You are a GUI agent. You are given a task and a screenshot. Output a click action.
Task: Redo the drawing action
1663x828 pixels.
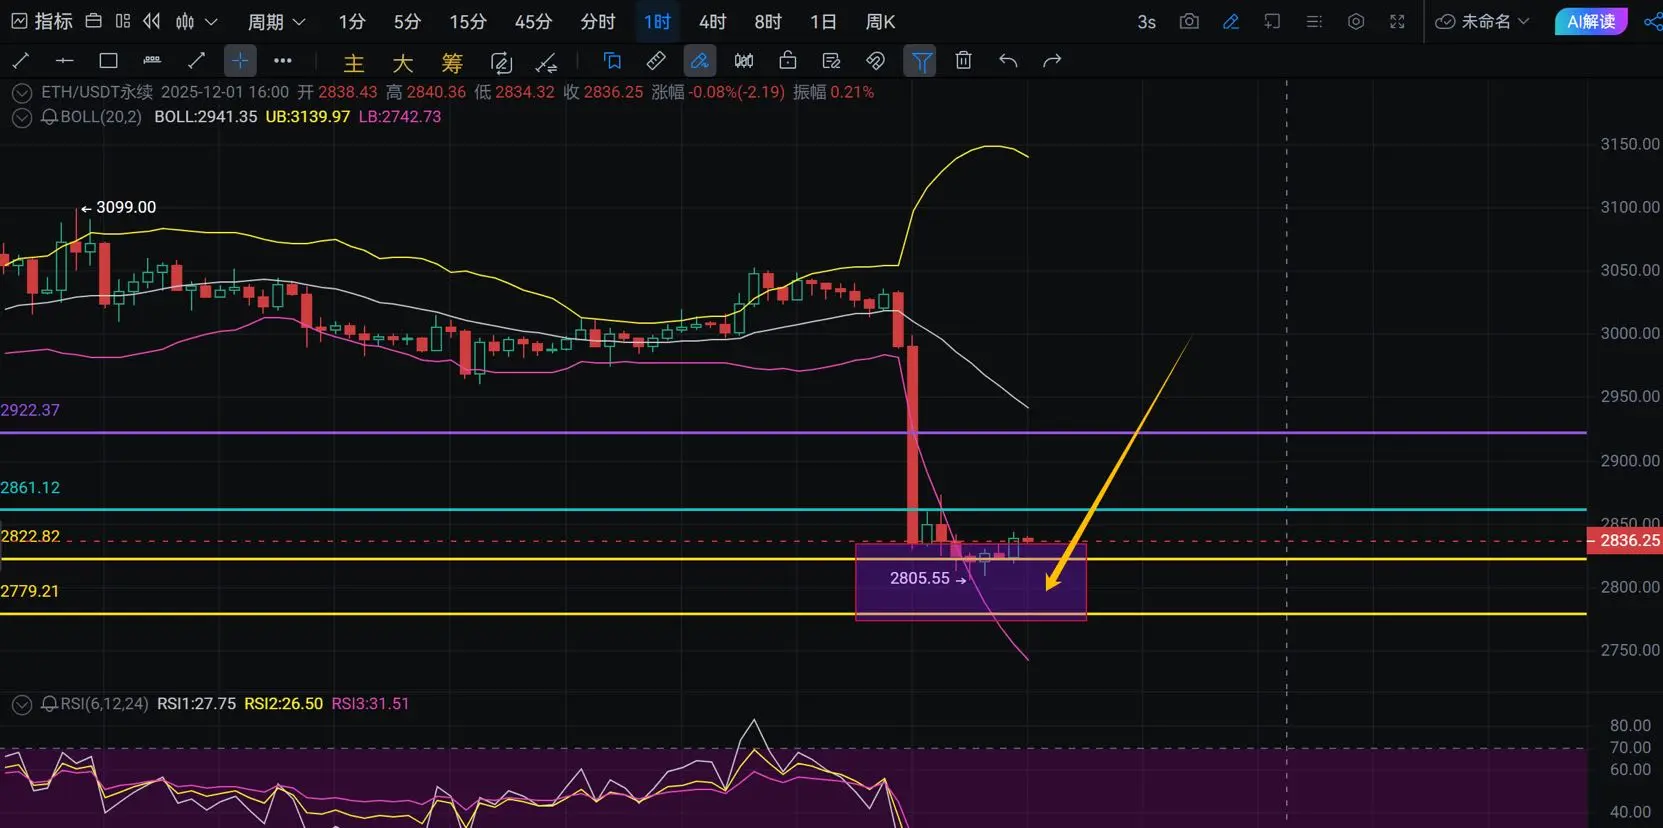pyautogui.click(x=1052, y=61)
